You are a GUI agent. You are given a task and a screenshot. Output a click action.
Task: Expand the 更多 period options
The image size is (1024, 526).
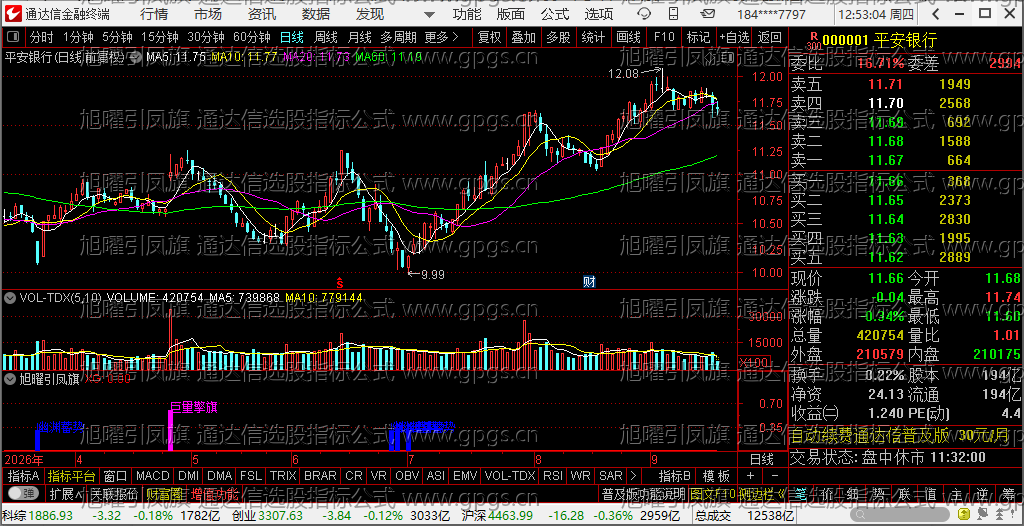coord(441,37)
